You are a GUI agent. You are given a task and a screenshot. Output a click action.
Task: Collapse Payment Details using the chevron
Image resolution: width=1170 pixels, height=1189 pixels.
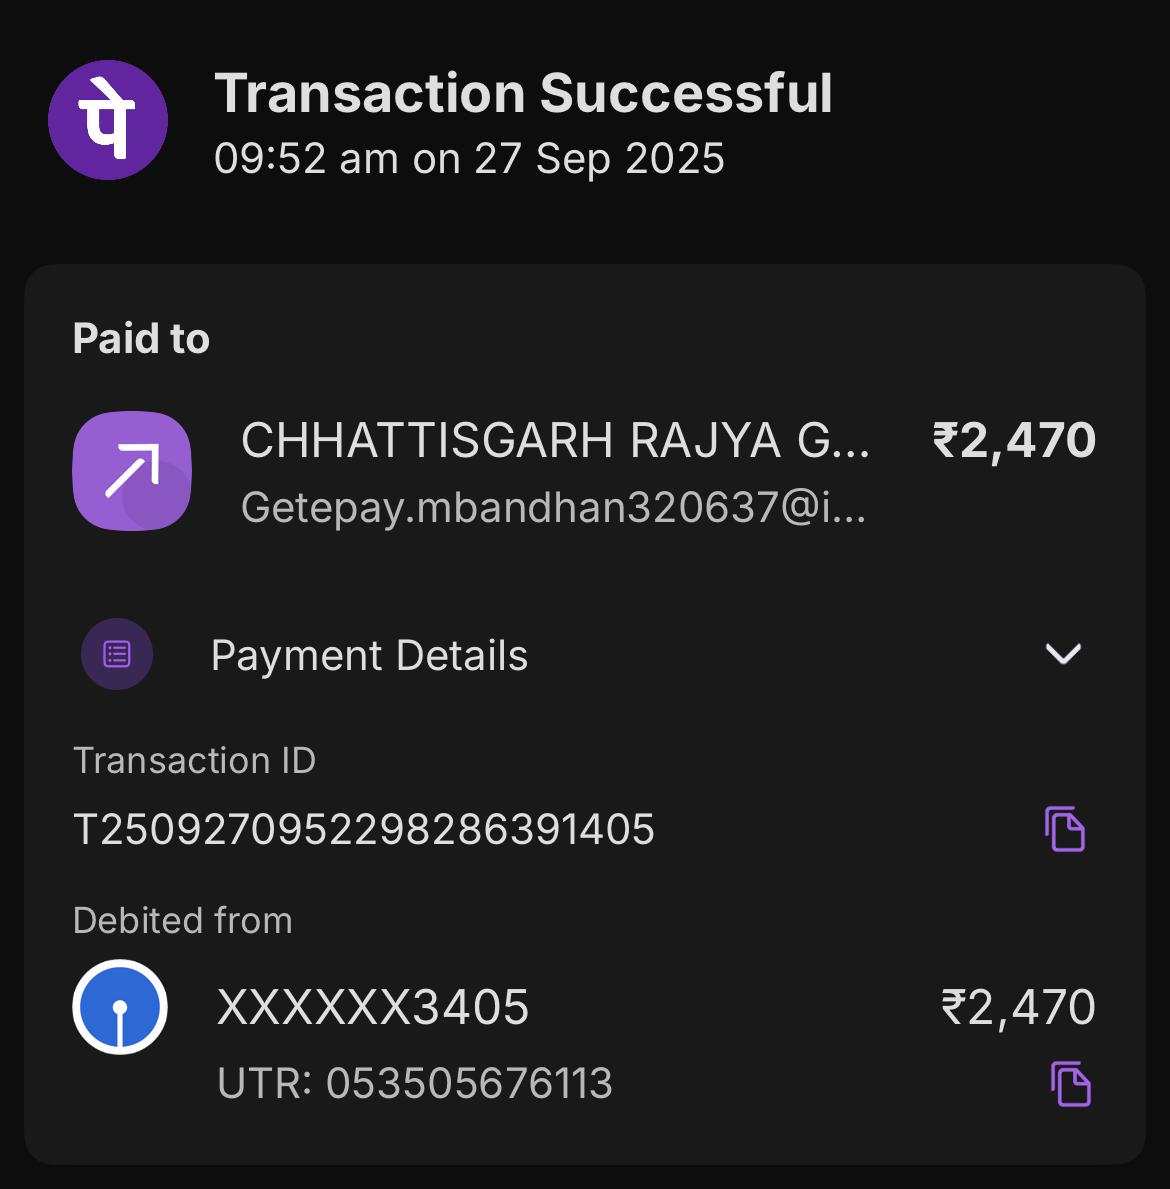click(x=1063, y=654)
